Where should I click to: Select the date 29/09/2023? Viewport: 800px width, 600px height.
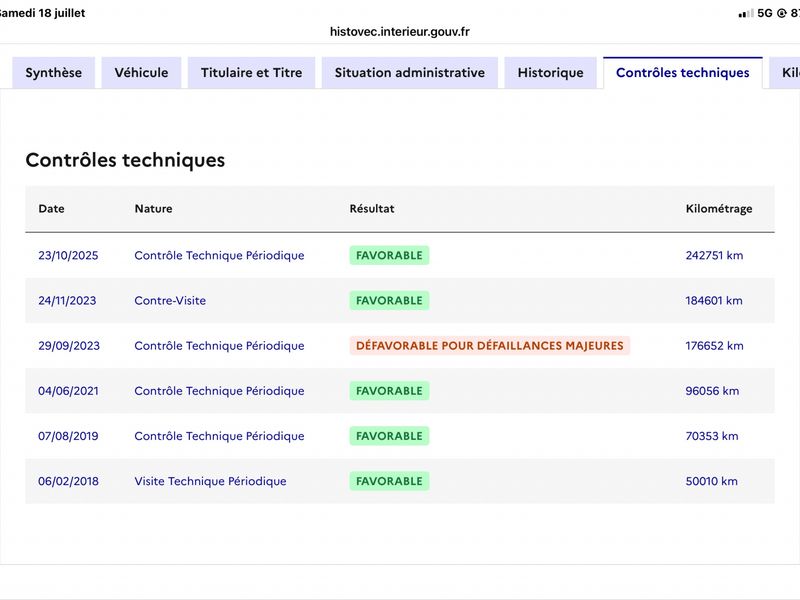coord(69,346)
